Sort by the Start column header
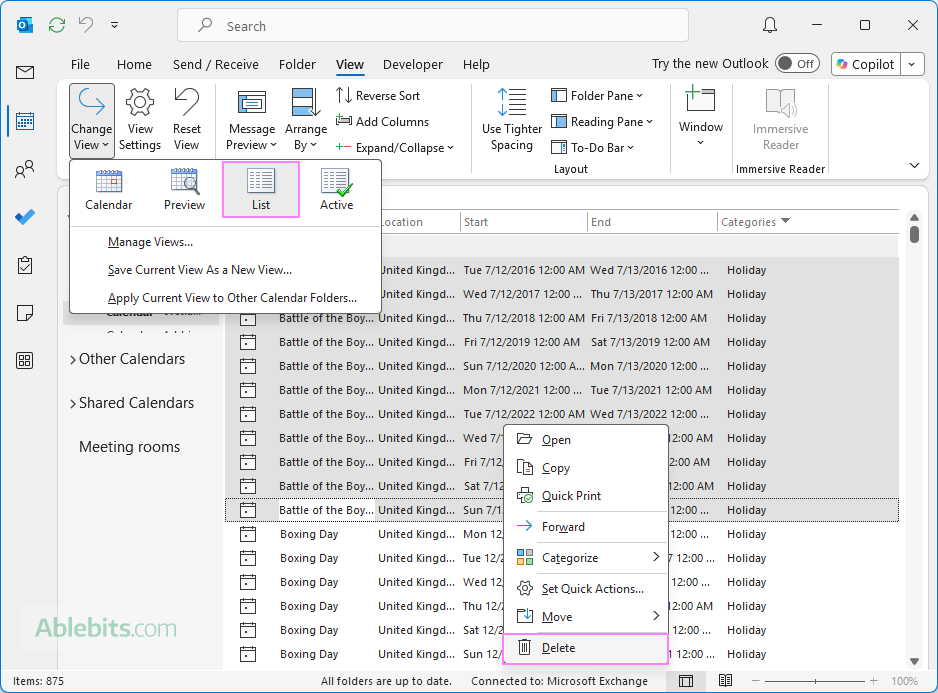938x693 pixels. 523,222
